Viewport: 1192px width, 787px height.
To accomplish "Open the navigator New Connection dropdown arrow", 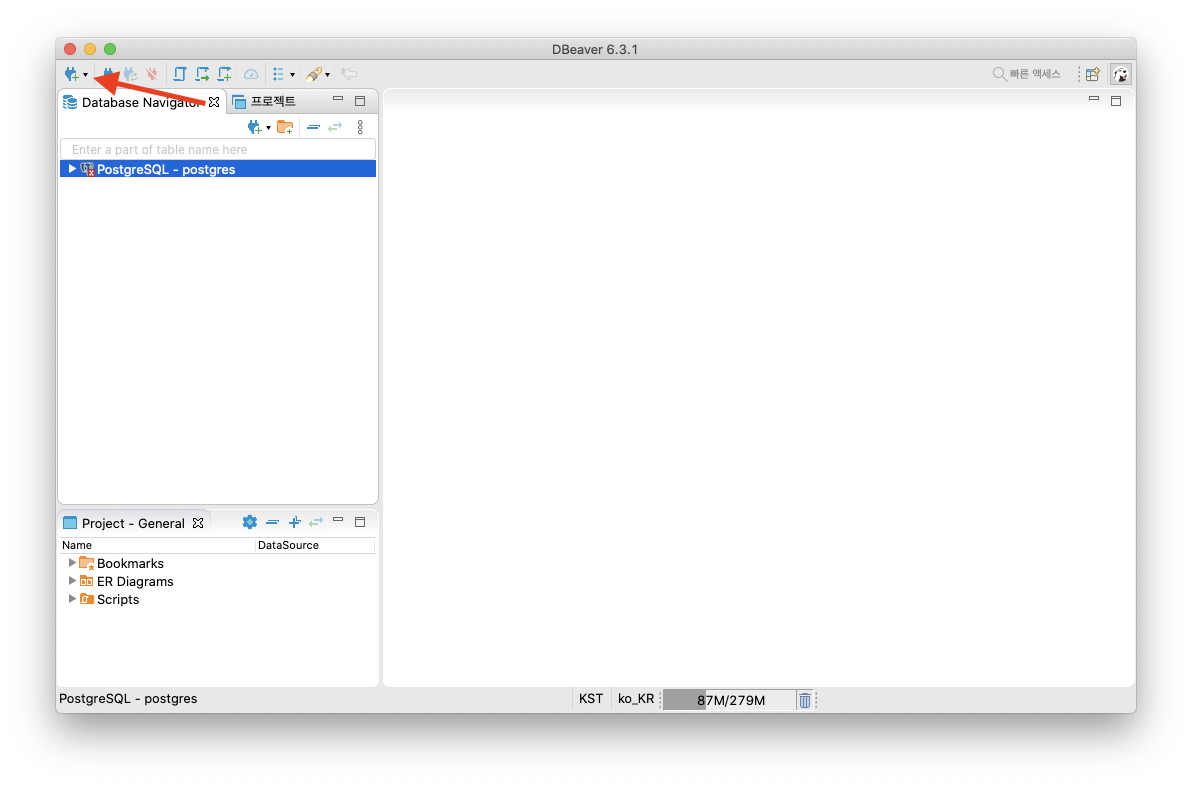I will pos(268,128).
